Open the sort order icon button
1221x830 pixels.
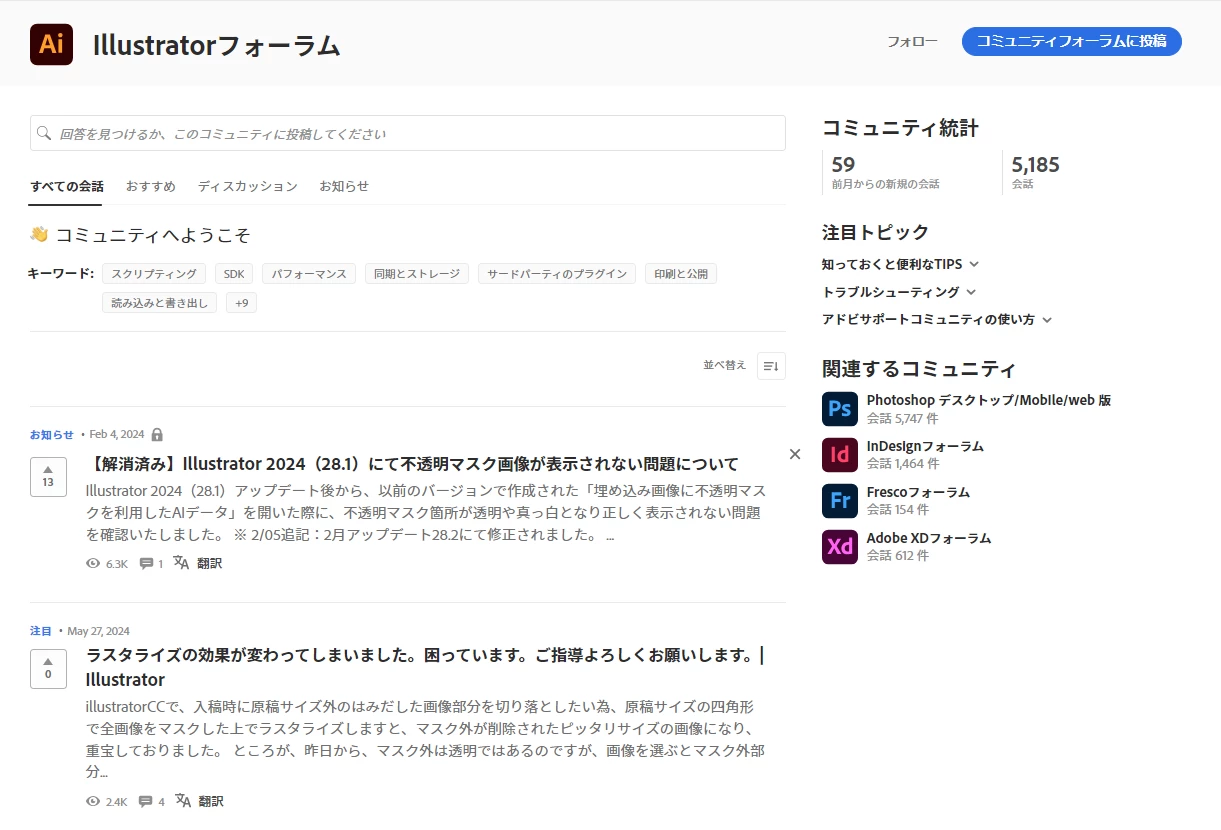pos(771,366)
